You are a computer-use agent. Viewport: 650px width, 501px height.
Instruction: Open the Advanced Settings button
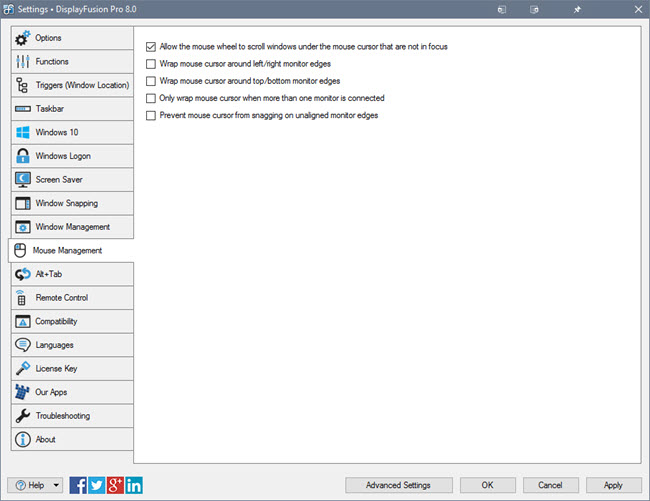coord(398,485)
